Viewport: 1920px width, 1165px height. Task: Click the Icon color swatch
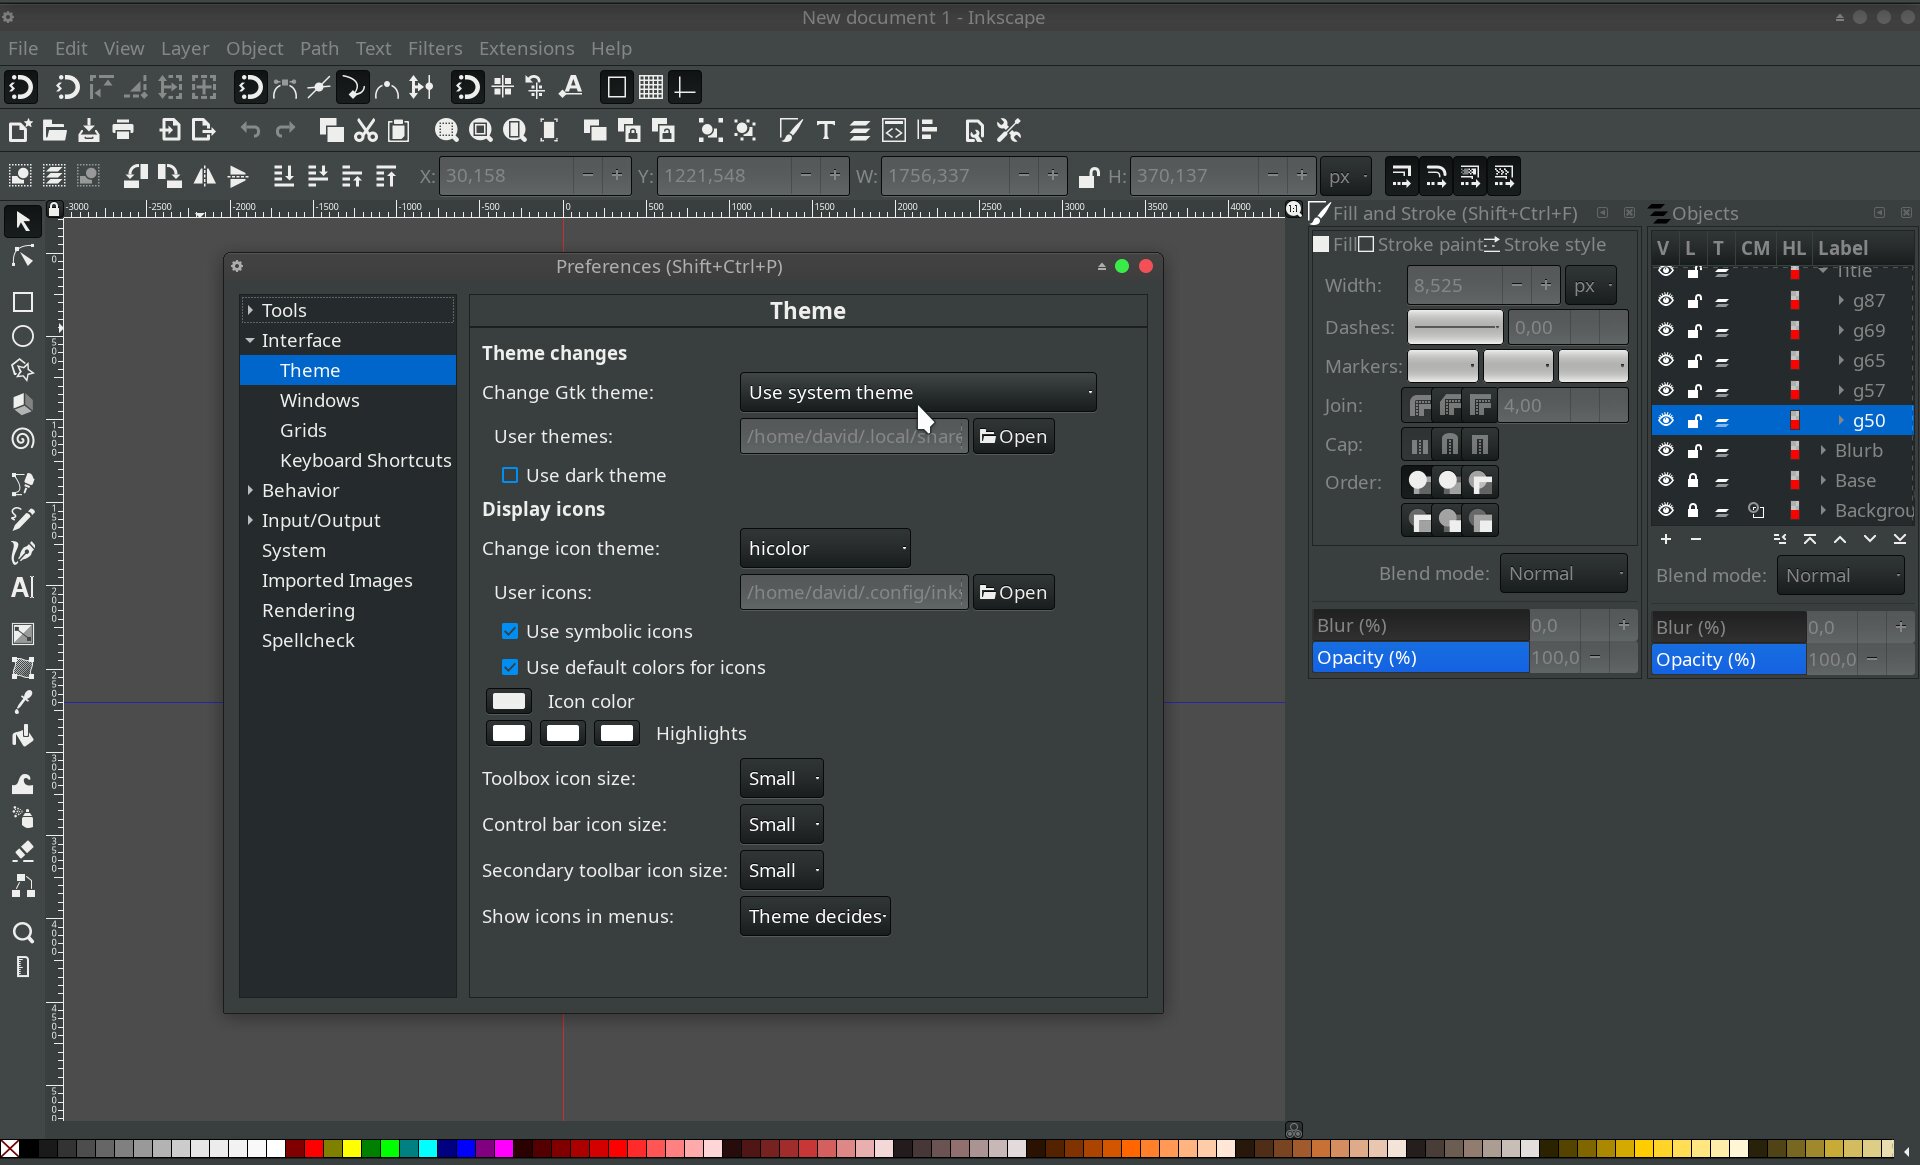point(509,701)
